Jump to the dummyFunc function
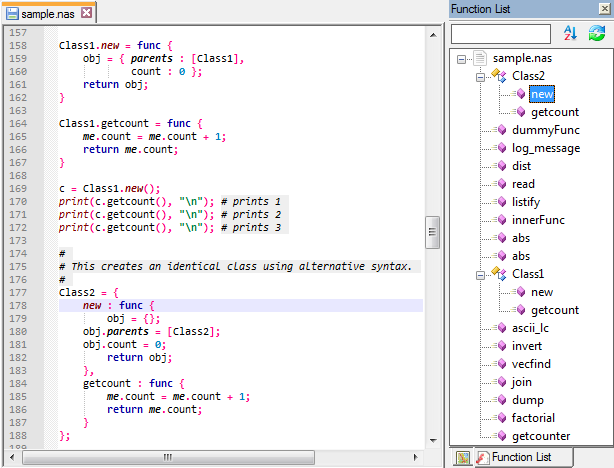This screenshot has width=614, height=468. 545,130
